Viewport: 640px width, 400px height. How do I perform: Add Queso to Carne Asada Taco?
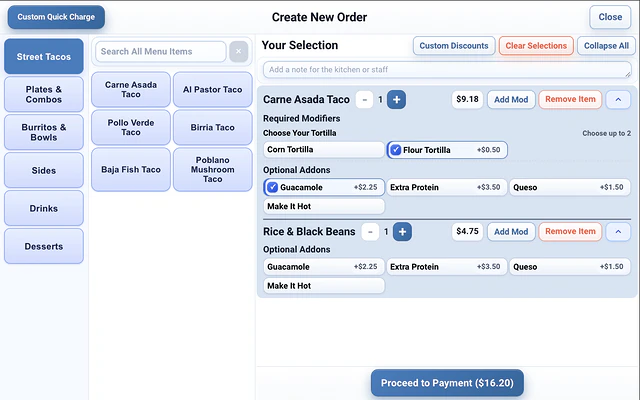[x=570, y=187]
